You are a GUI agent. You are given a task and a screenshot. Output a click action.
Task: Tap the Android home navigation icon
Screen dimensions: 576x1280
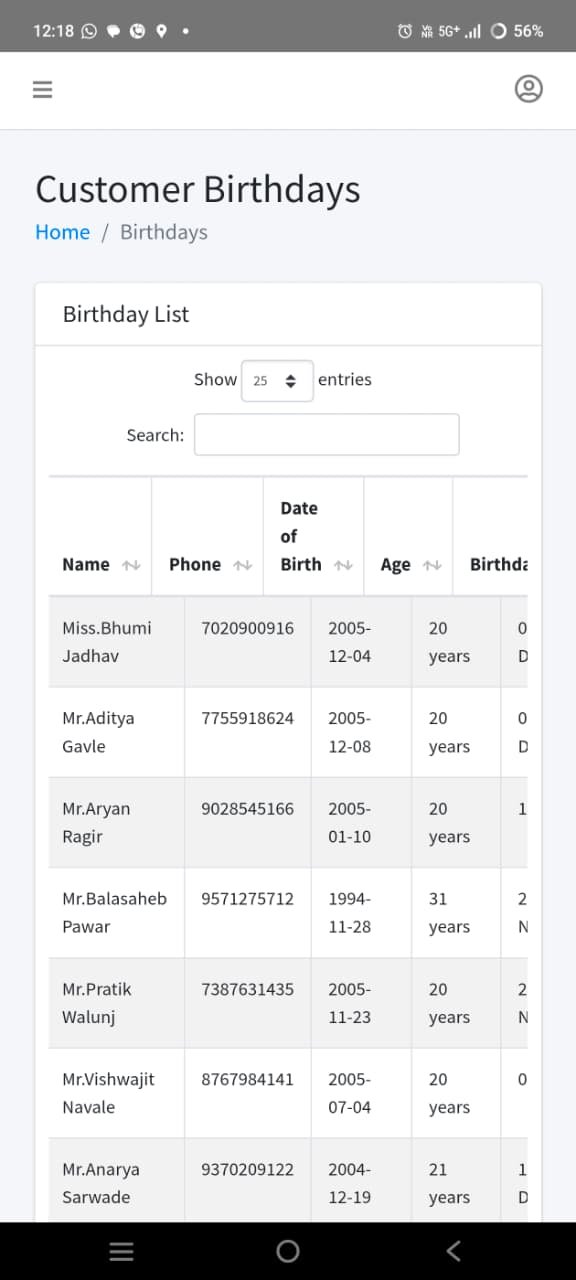tap(287, 1250)
